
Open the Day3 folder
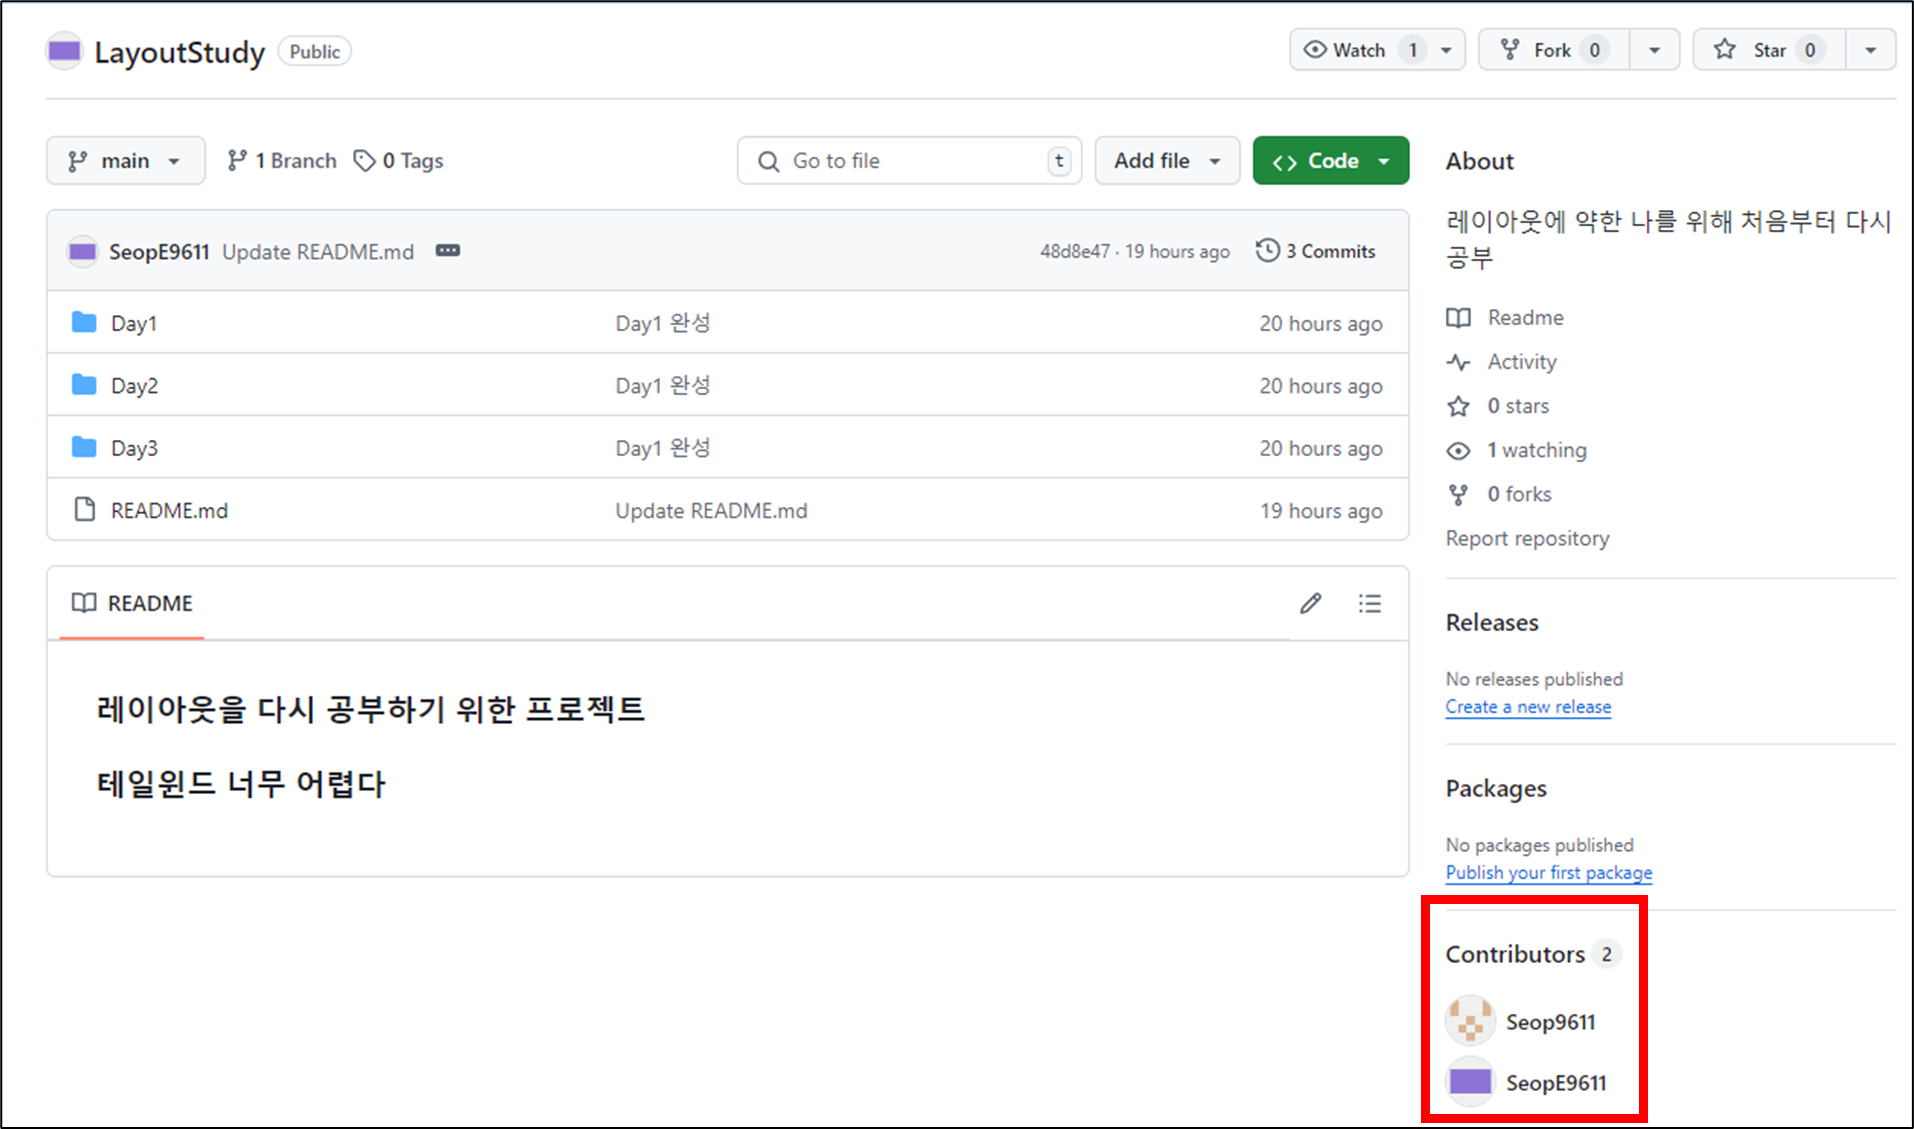pyautogui.click(x=134, y=448)
